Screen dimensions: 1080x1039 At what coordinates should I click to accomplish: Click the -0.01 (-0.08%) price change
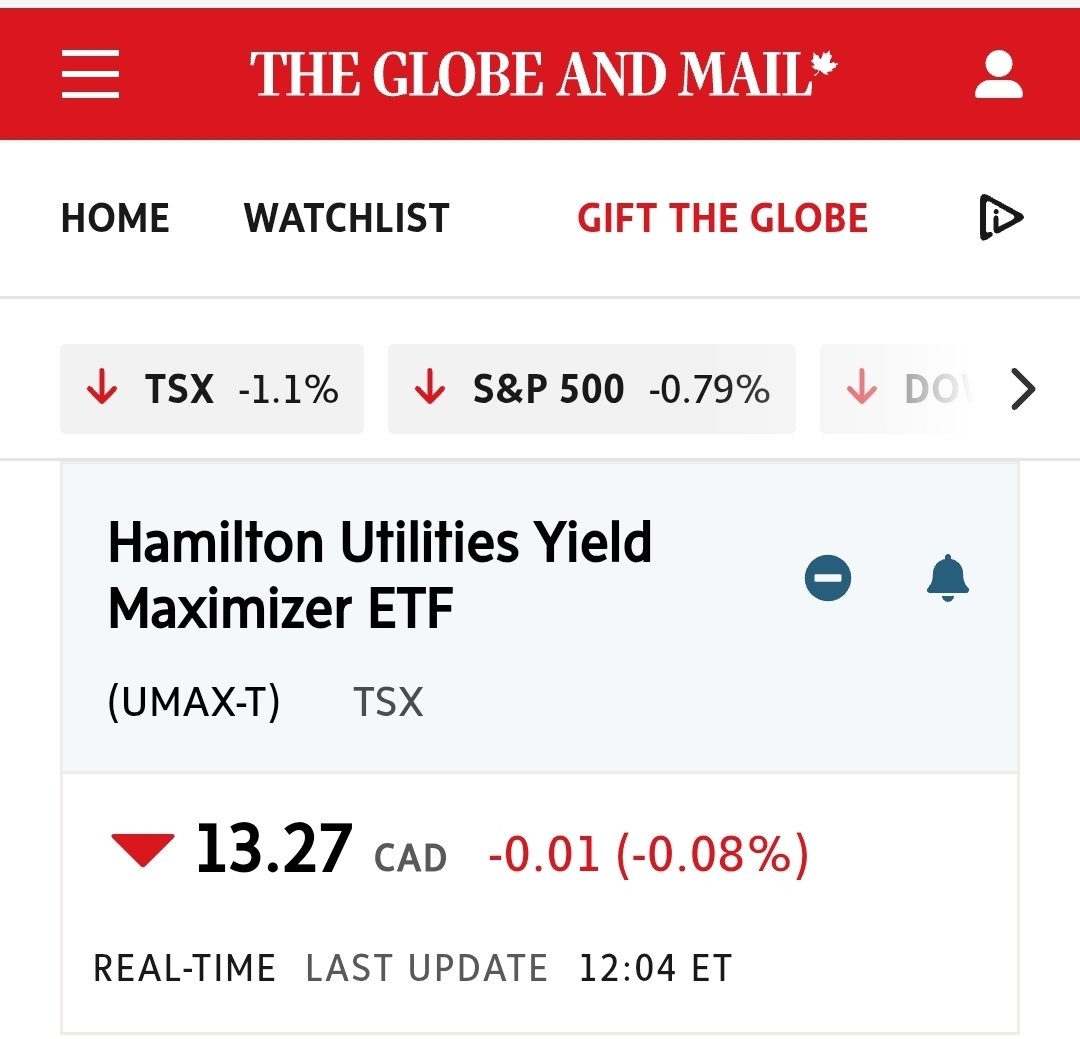(647, 856)
